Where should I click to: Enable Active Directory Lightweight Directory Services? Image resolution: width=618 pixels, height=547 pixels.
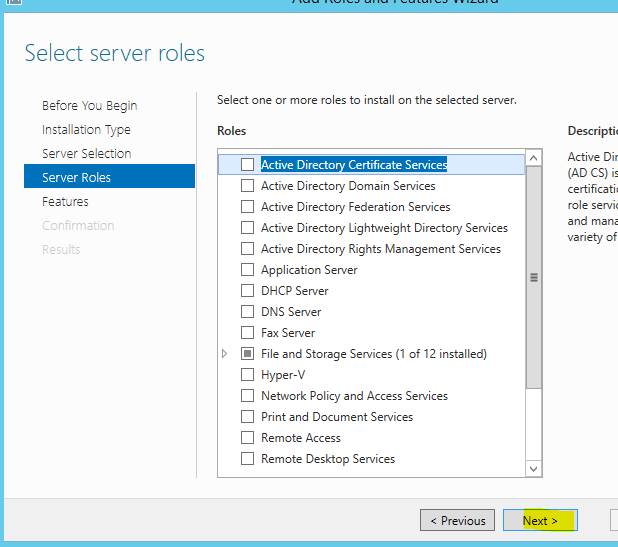(247, 227)
